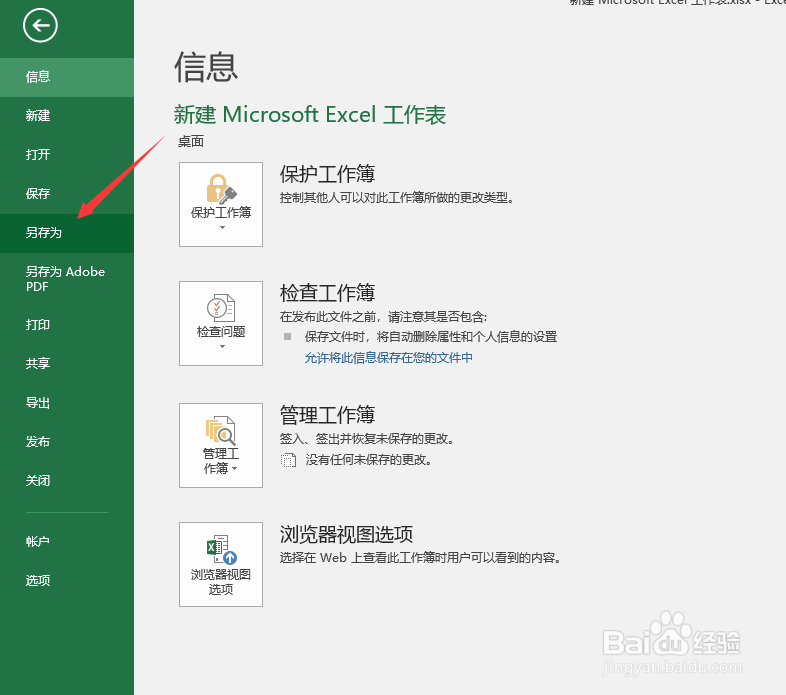Select 另存为 Adobe PDF option
Screen dimensions: 786x695
coord(67,279)
